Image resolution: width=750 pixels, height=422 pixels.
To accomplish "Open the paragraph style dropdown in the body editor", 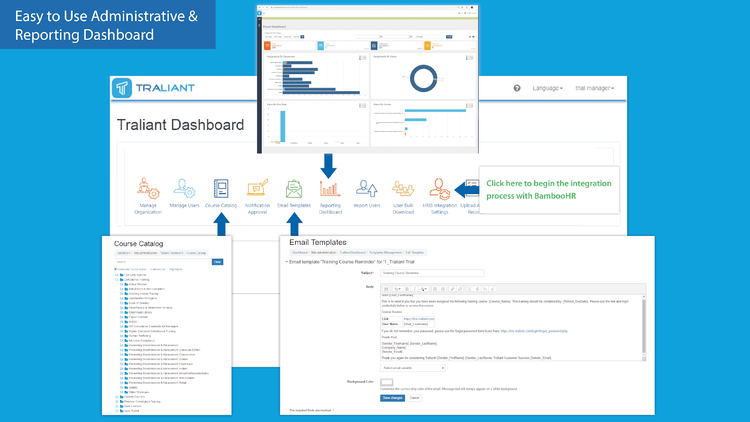I will click(x=397, y=289).
